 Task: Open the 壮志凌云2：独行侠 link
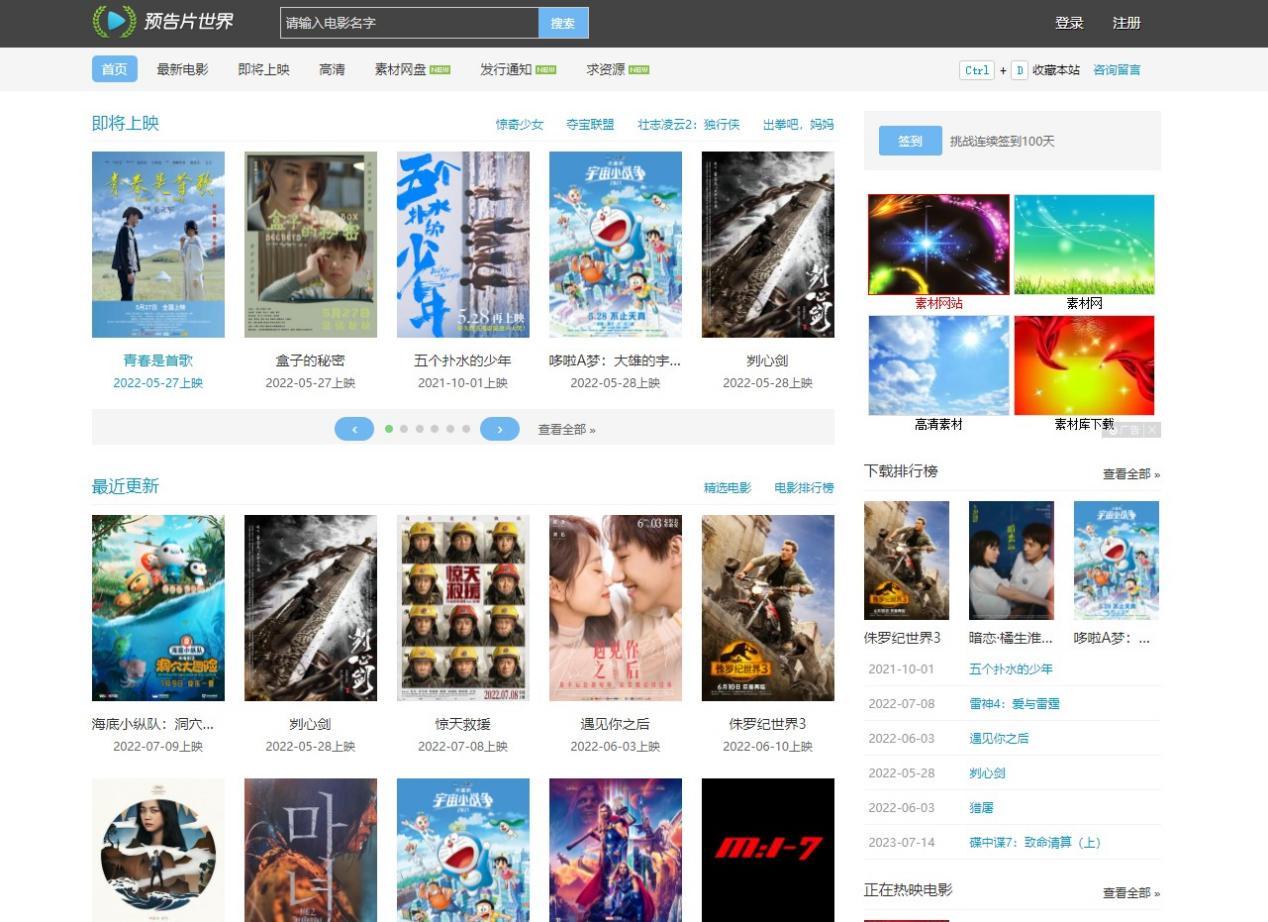pos(689,125)
